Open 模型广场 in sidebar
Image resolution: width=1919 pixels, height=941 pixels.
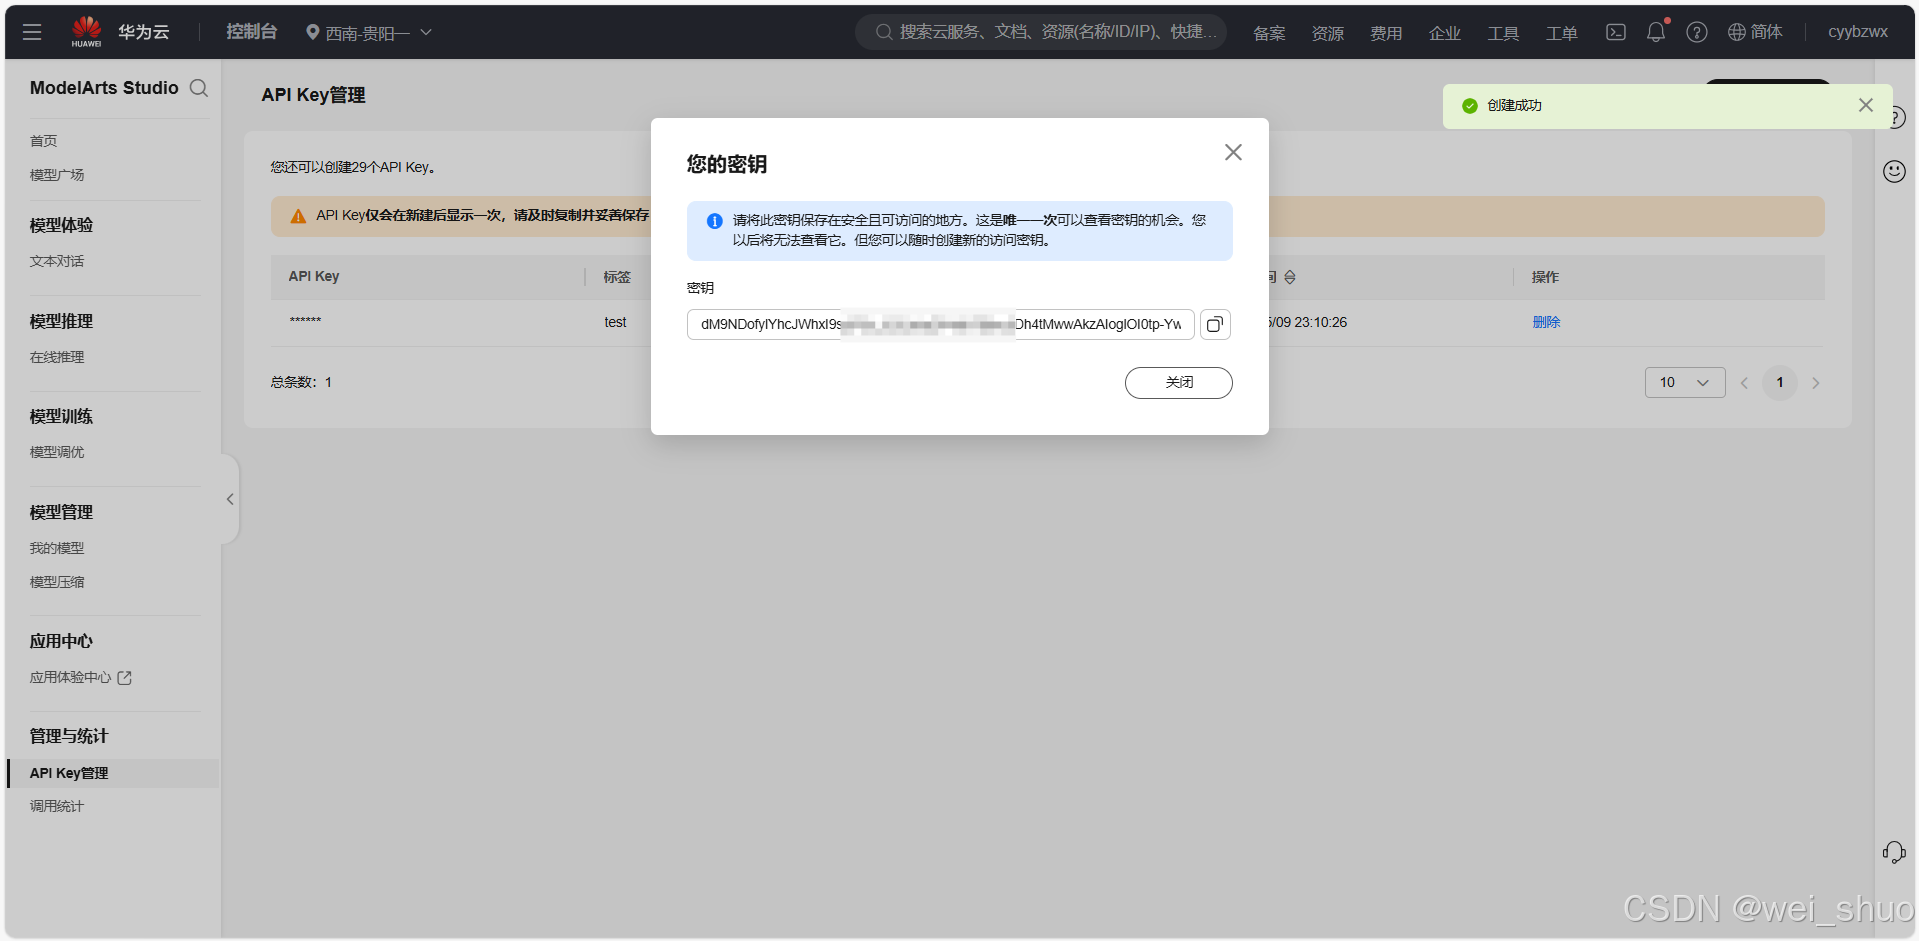pyautogui.click(x=57, y=175)
